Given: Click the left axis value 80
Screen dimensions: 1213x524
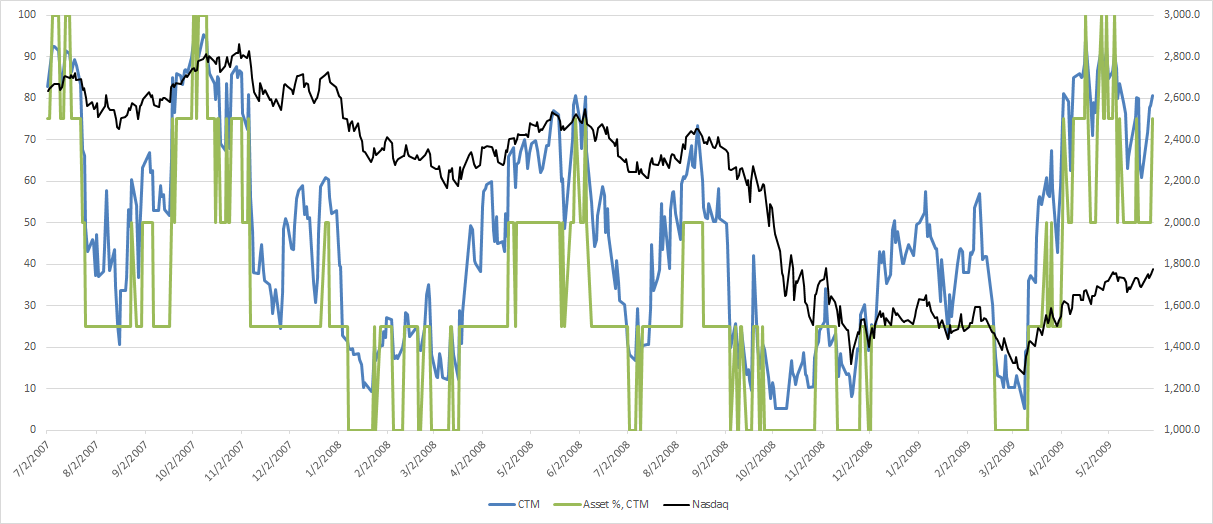Looking at the screenshot, I should coord(31,98).
